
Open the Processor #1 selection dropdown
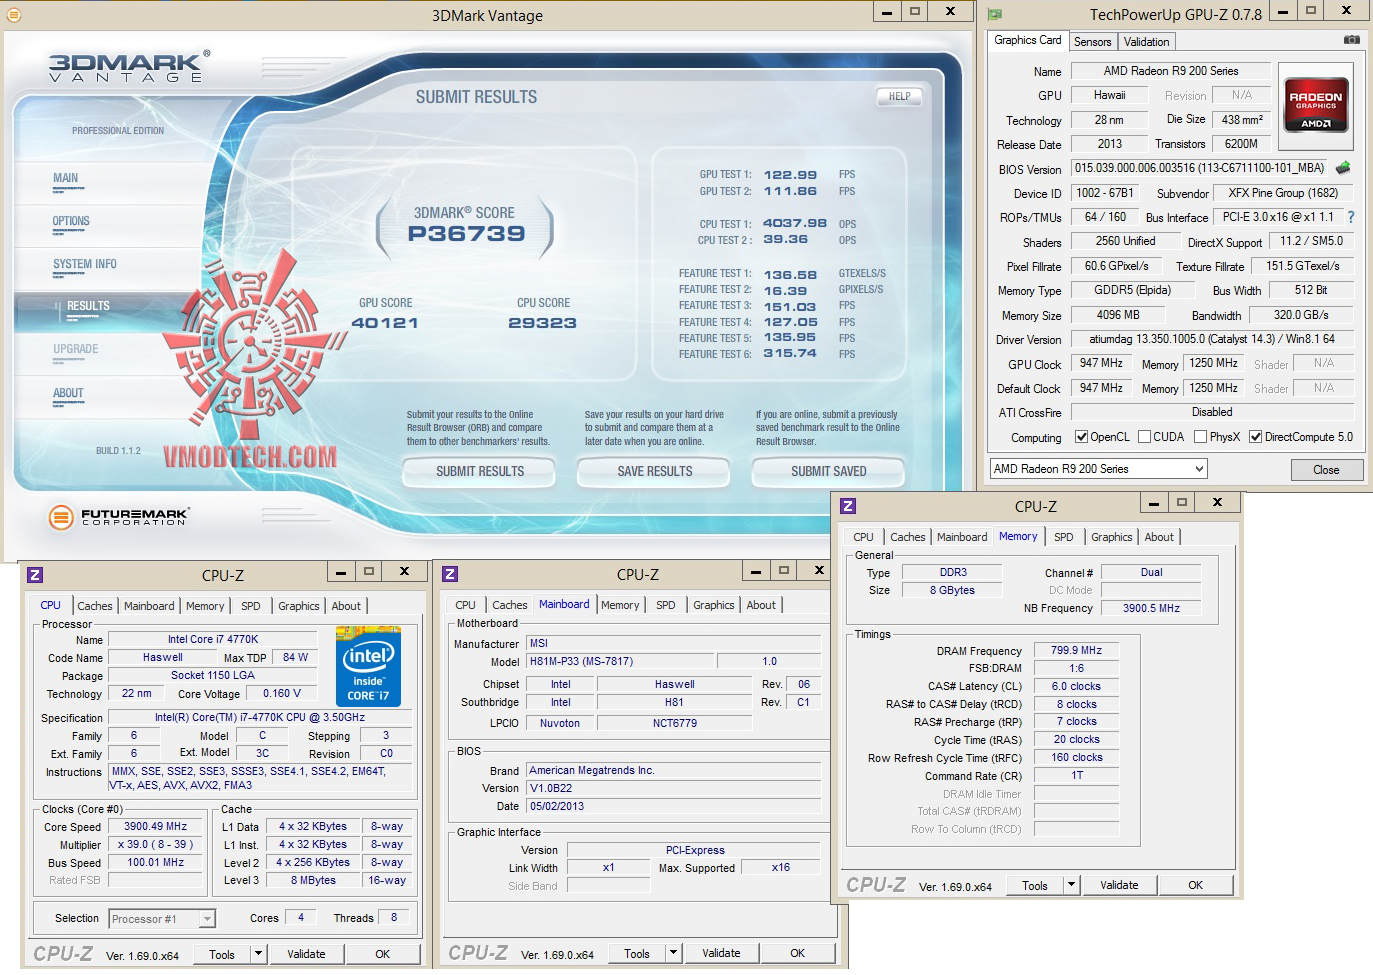tap(162, 919)
